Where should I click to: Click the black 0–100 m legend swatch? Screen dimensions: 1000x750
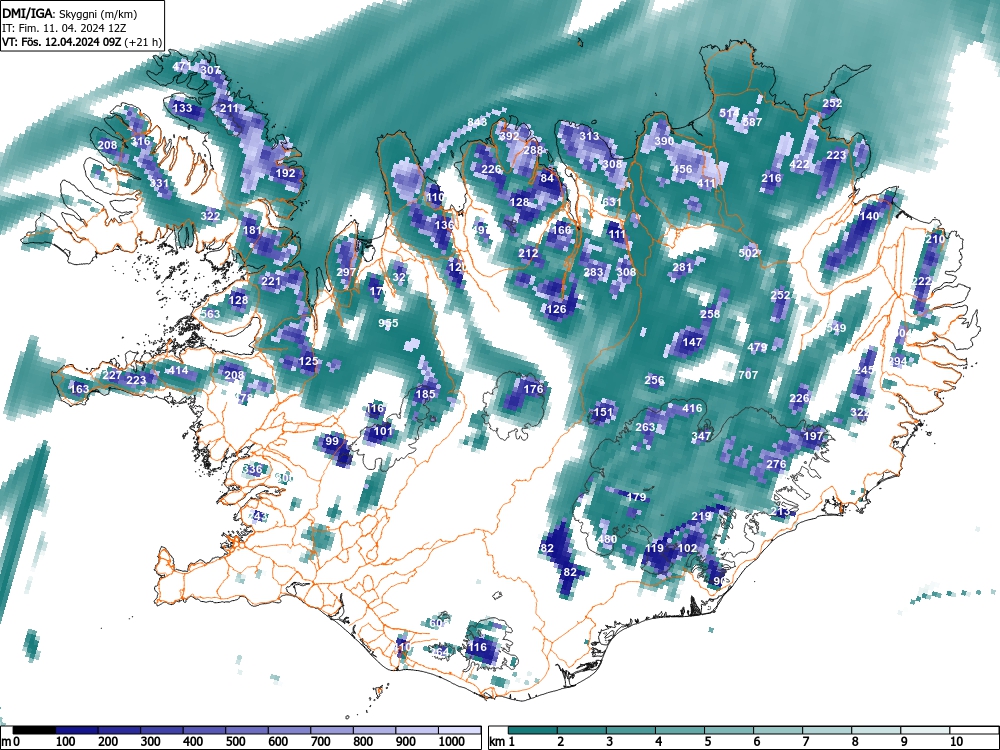pos(34,730)
